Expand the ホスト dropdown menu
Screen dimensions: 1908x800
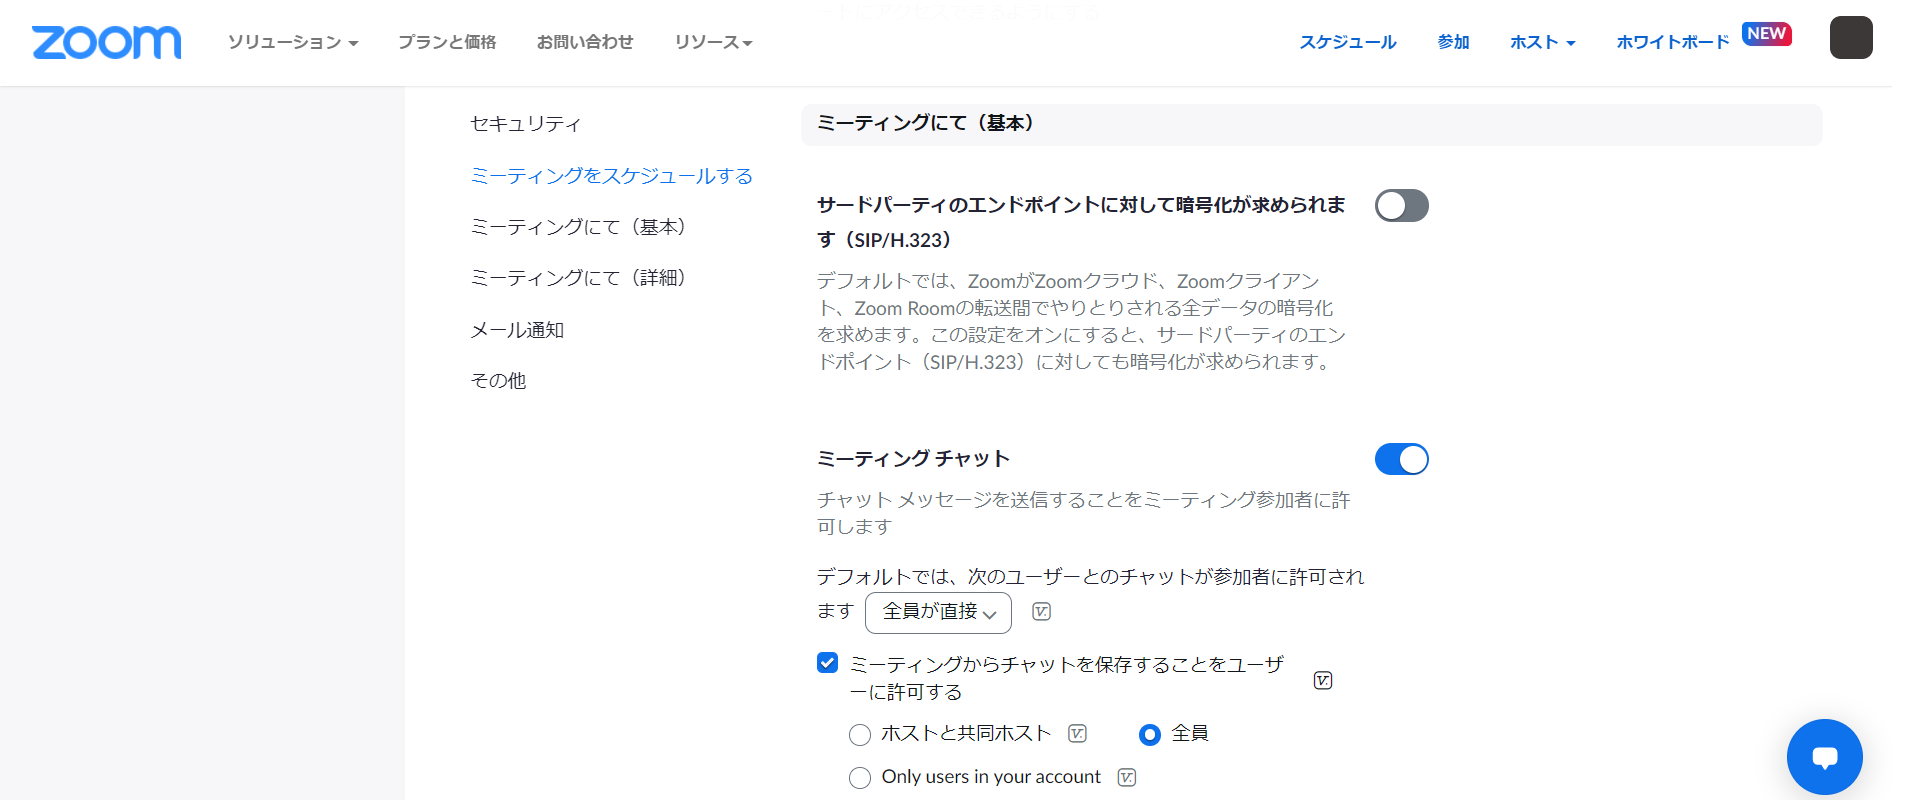click(x=1542, y=42)
